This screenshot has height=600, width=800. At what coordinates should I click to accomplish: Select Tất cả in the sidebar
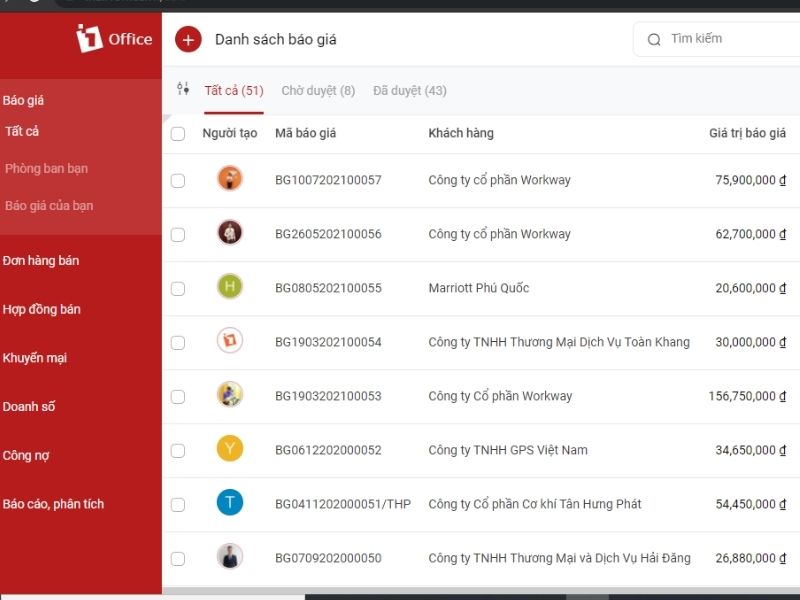(22, 132)
